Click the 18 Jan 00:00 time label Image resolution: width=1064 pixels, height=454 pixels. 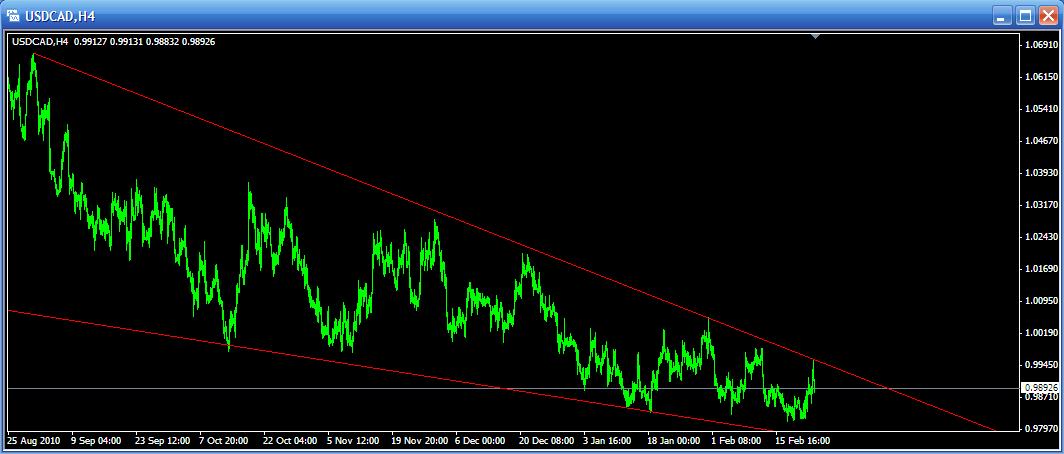[x=674, y=440]
